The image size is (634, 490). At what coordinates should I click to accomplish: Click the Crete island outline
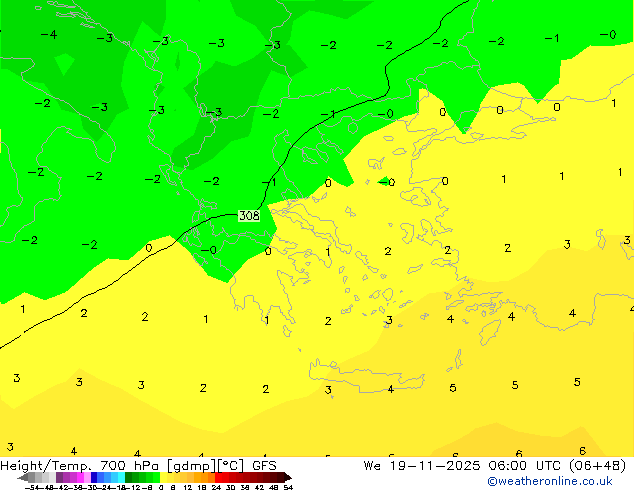point(366,376)
